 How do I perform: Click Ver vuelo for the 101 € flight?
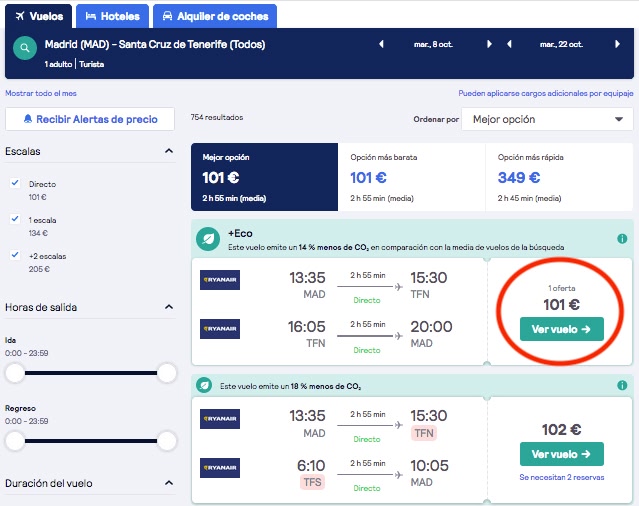[x=562, y=329]
